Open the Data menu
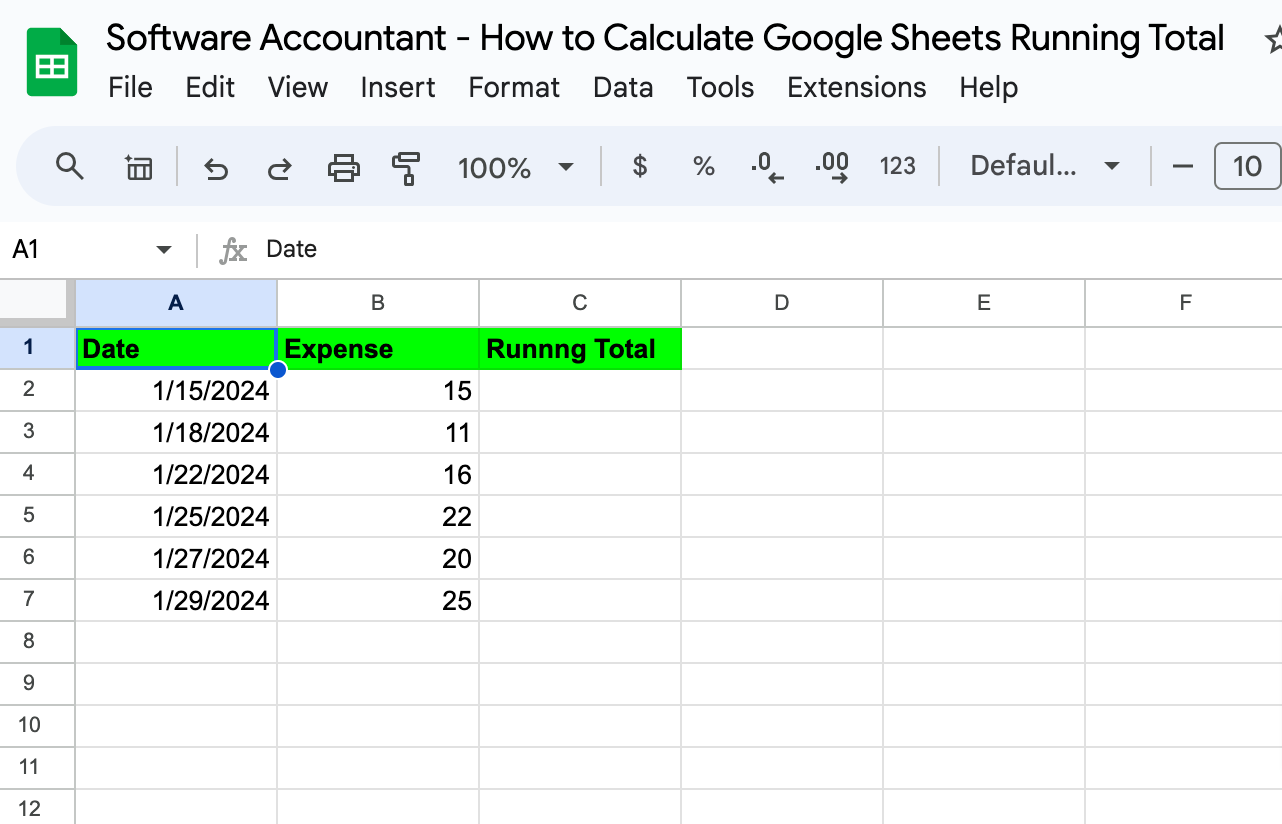Image resolution: width=1282 pixels, height=824 pixels. coord(623,88)
